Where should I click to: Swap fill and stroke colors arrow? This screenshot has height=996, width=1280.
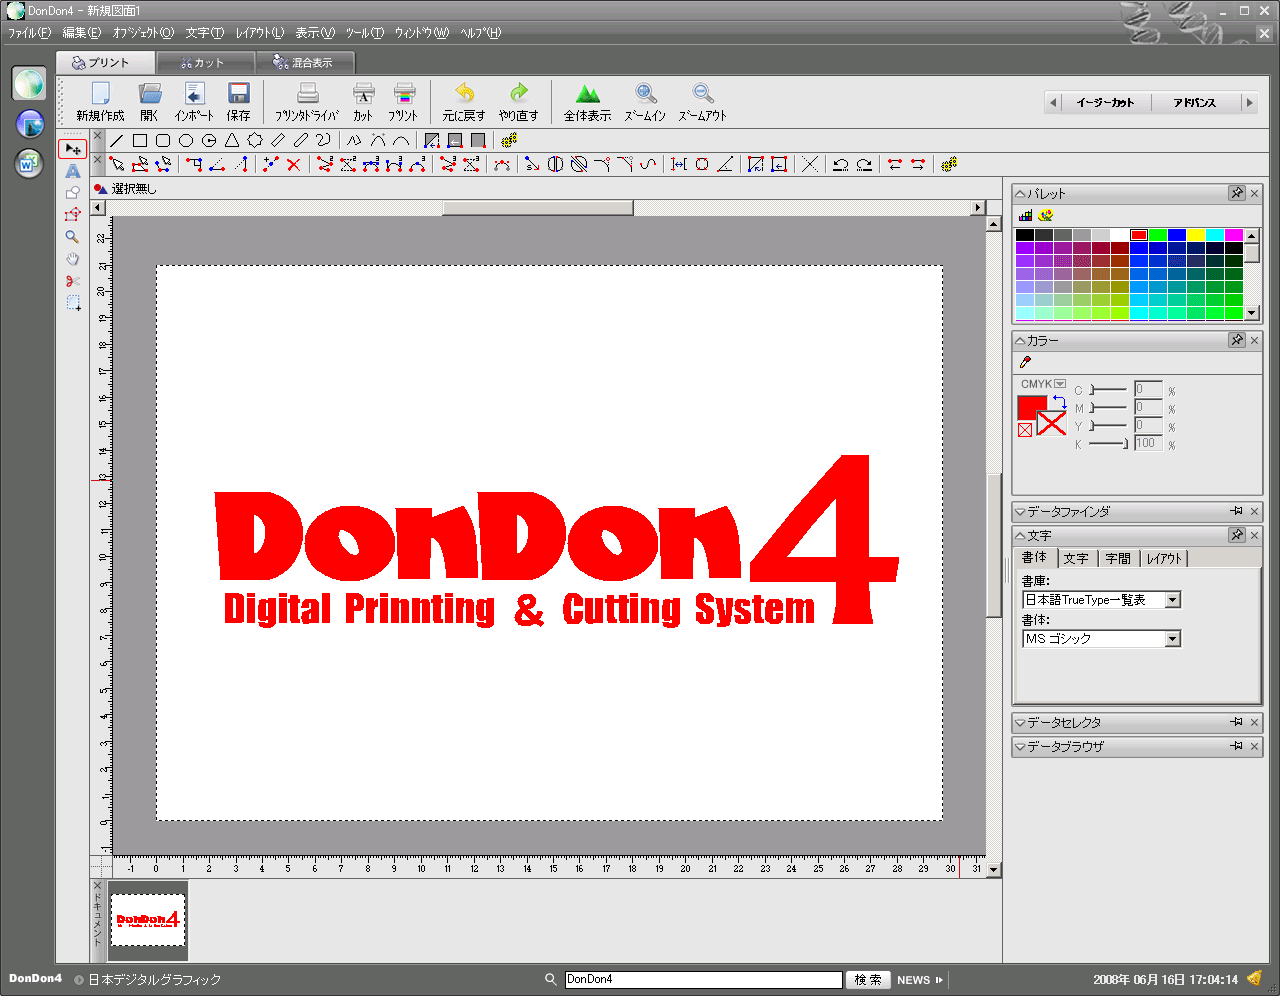tap(1059, 402)
